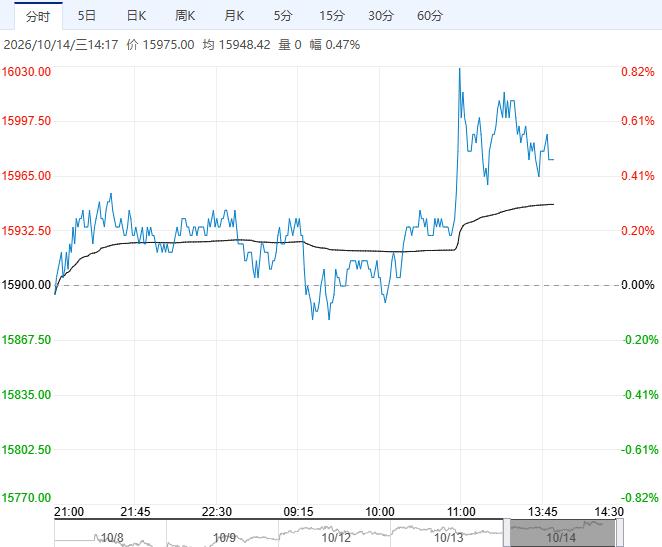Switch to the 60分 interval tab
This screenshot has width=662, height=547.
coord(430,16)
